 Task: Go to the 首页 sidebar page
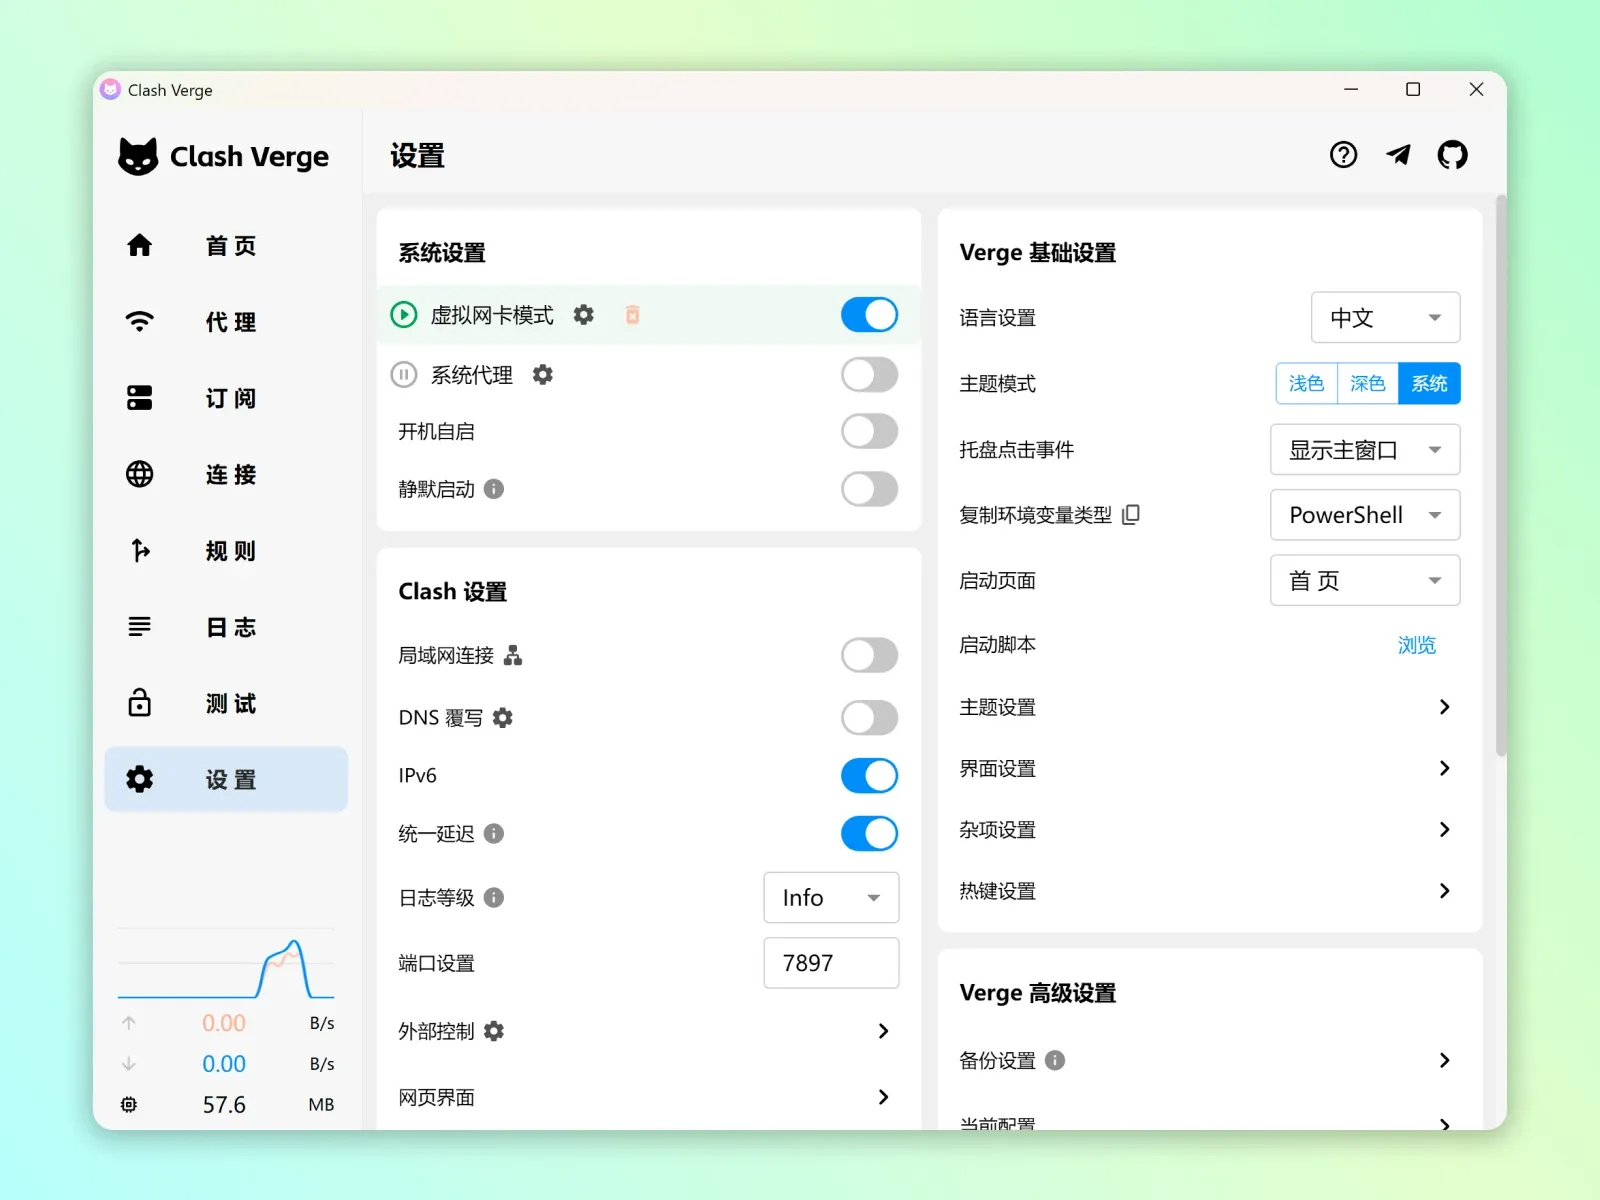click(226, 245)
